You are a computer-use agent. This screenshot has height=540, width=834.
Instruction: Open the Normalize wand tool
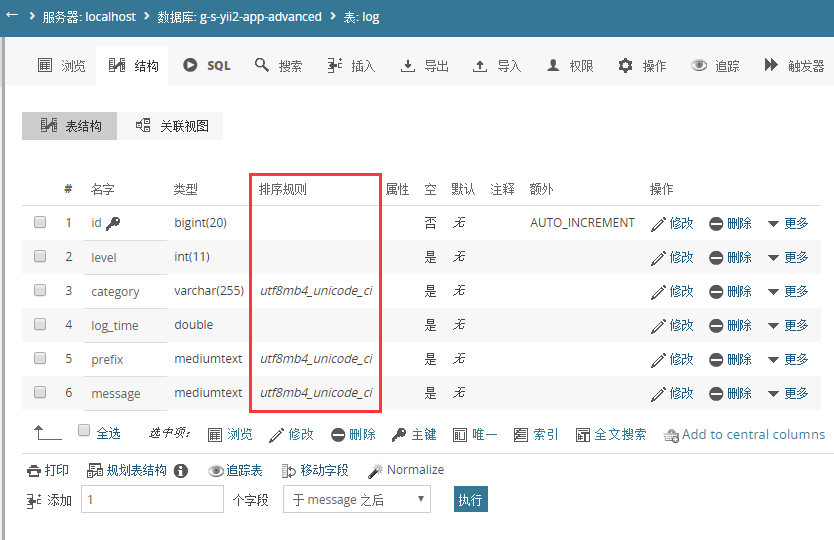click(376, 470)
